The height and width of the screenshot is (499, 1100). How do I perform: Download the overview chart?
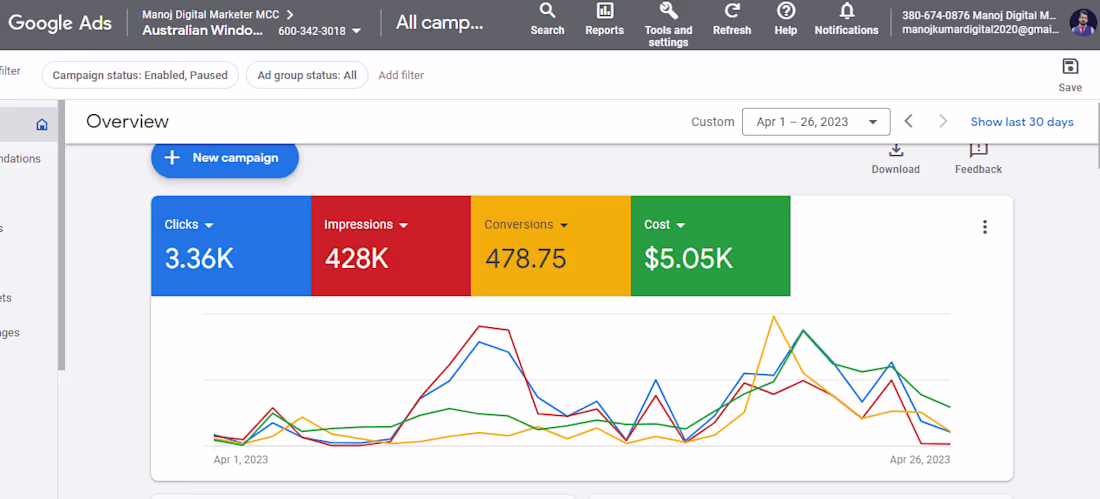coord(895,159)
